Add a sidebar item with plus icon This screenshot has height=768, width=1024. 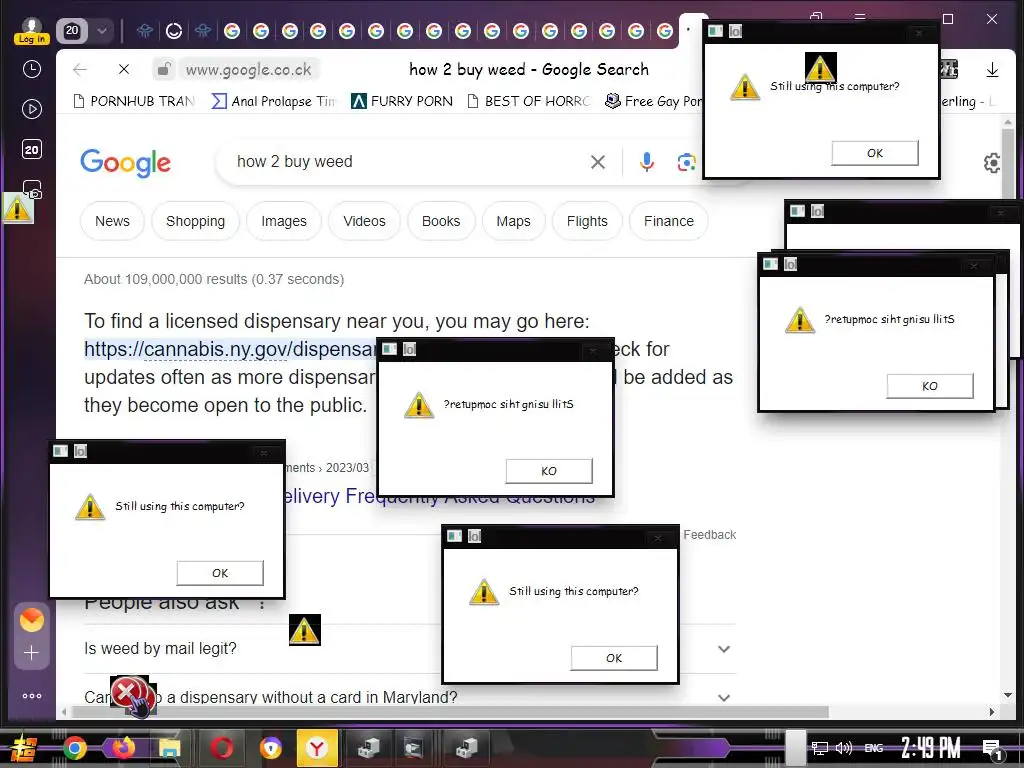click(31, 652)
